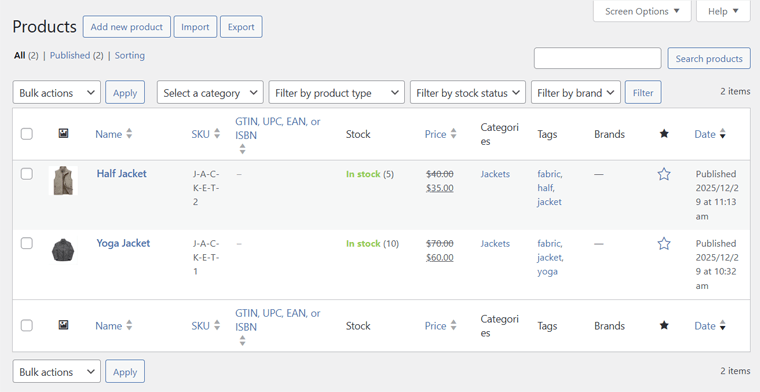Sort by Name in the bottom header
The width and height of the screenshot is (760, 392).
click(x=113, y=326)
